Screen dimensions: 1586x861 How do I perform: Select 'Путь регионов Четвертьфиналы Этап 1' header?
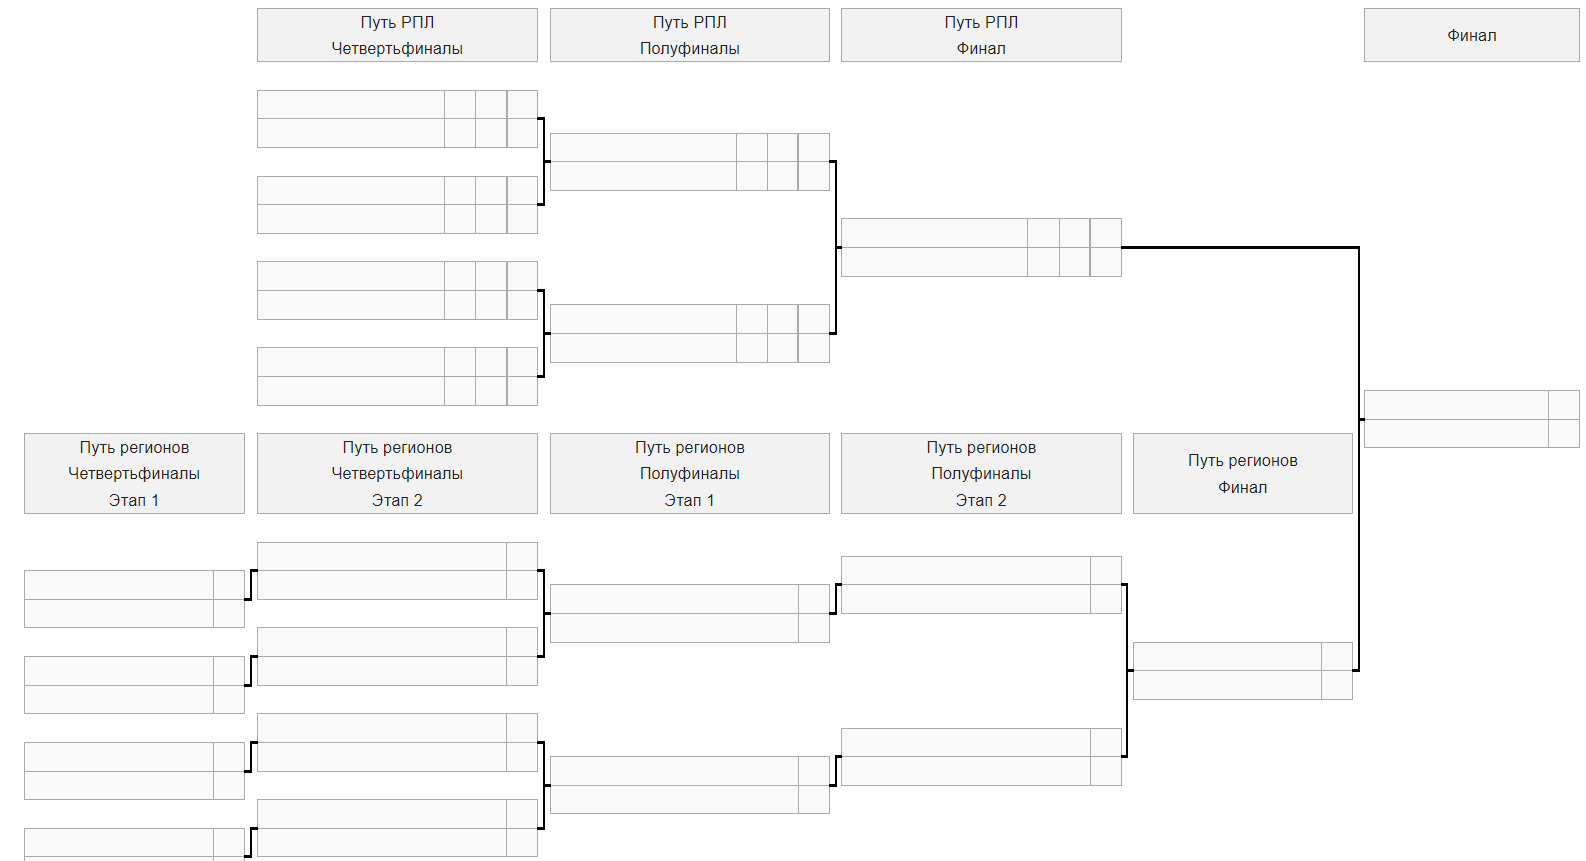pyautogui.click(x=134, y=473)
